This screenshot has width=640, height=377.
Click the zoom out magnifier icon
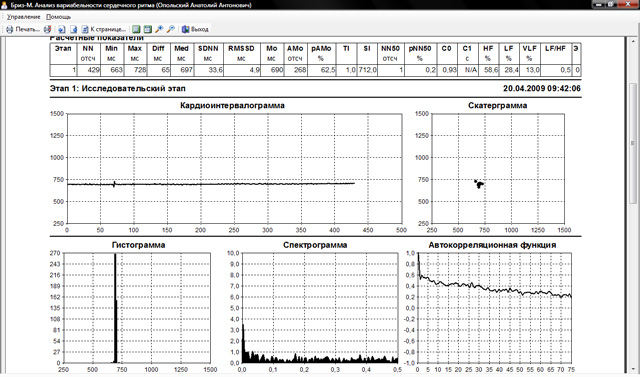pos(171,29)
